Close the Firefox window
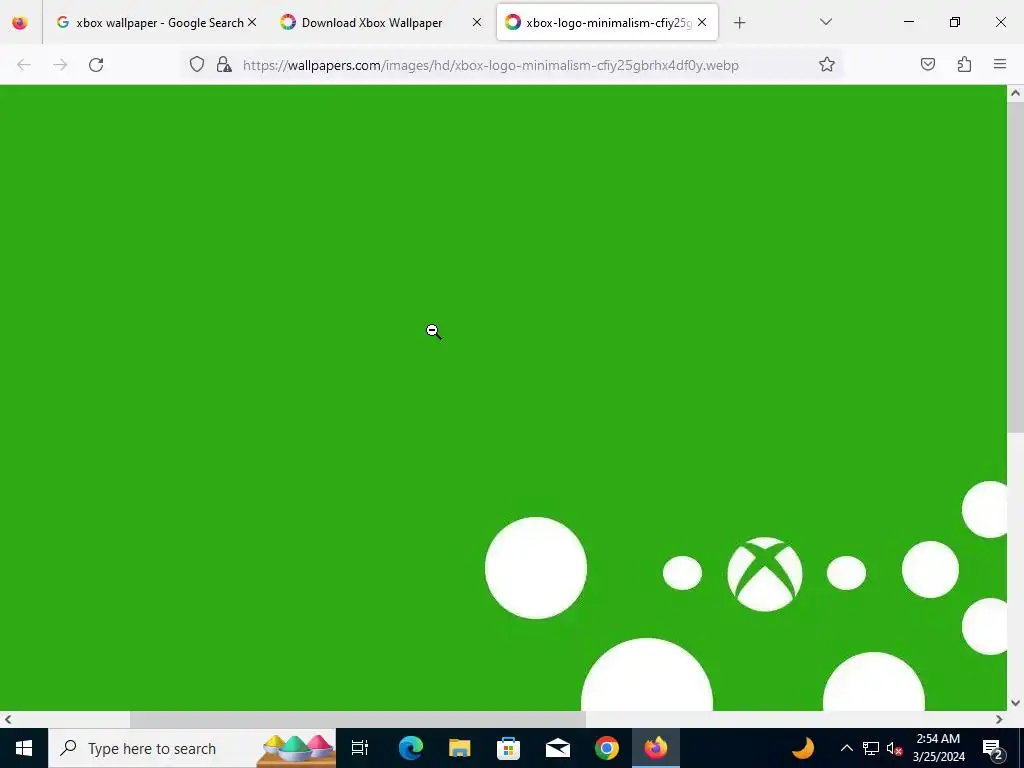Screen dimensions: 1024x768 1000,22
